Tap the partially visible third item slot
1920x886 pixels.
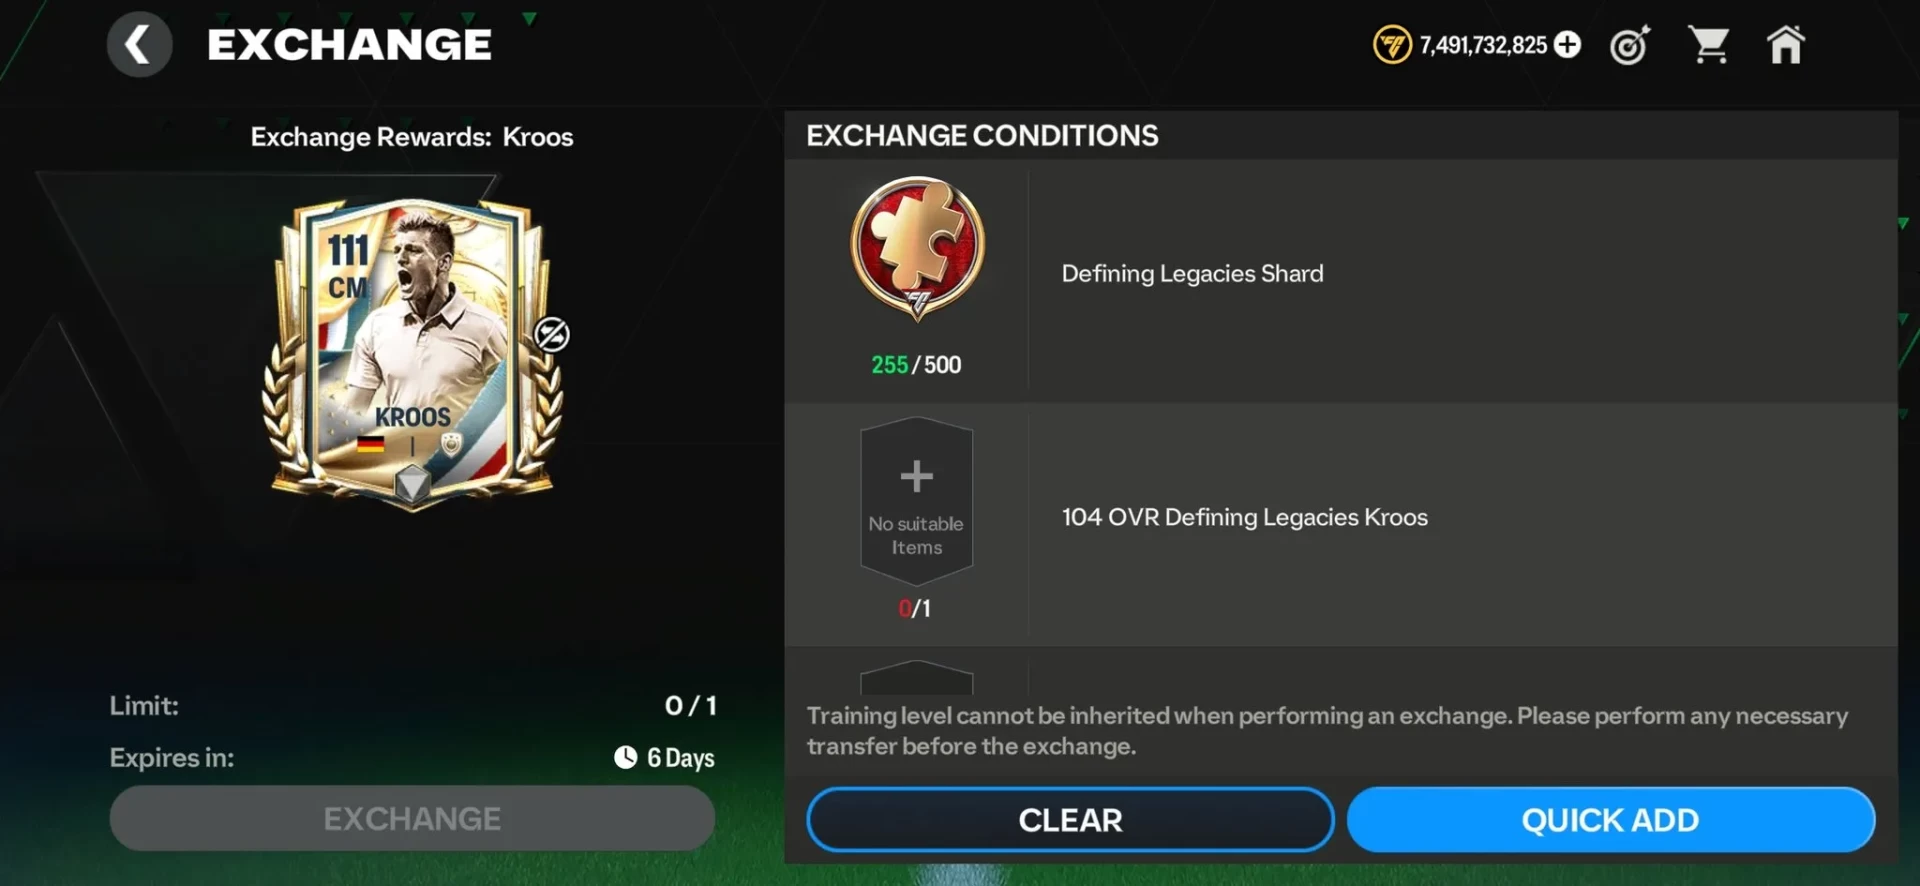point(916,677)
